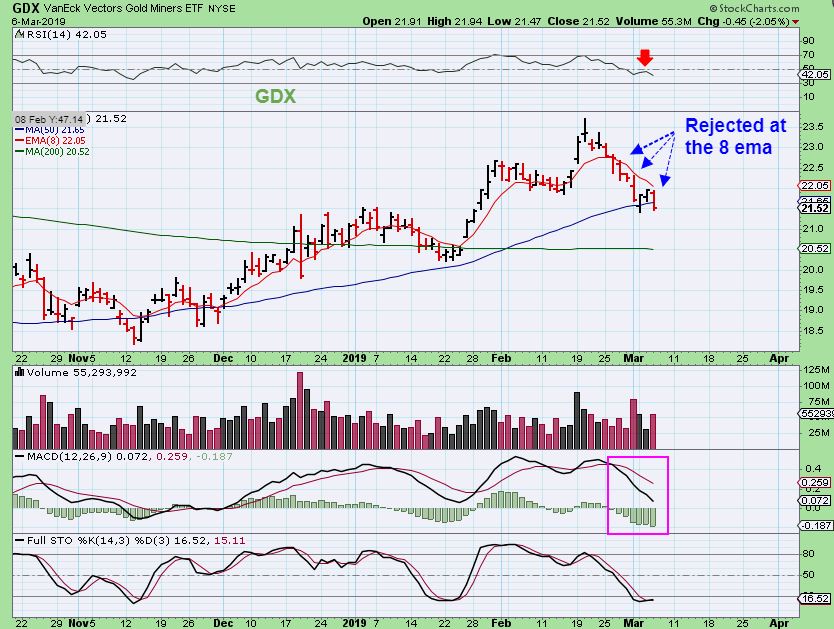834x629 pixels.
Task: Click the 42.05 RSI value tag
Action: point(815,74)
